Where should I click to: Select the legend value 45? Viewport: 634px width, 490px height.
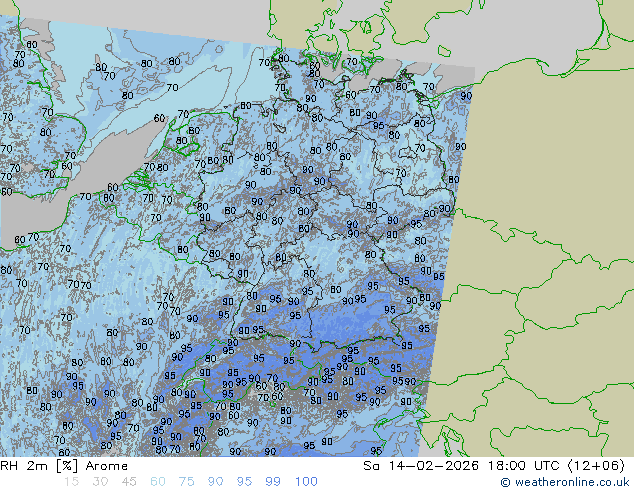129,482
